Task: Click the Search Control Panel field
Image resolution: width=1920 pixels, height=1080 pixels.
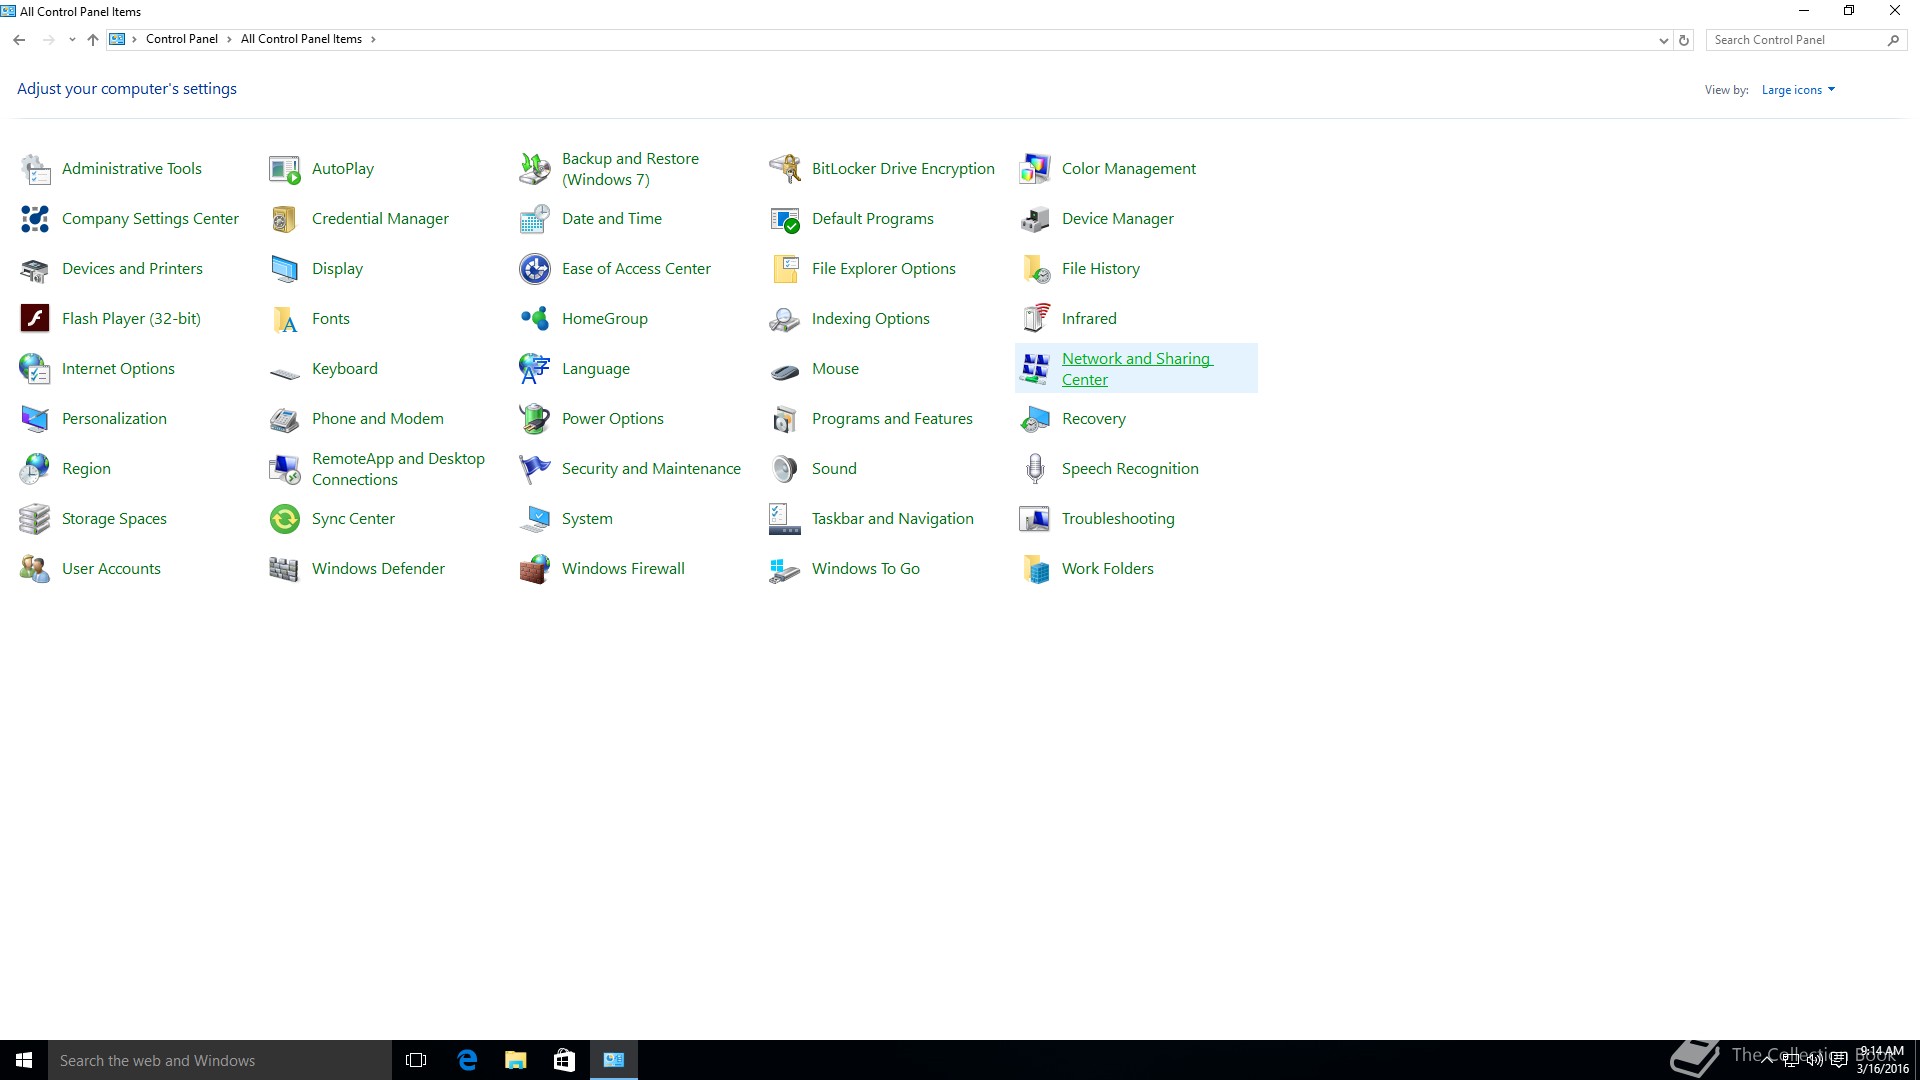Action: (x=1805, y=40)
